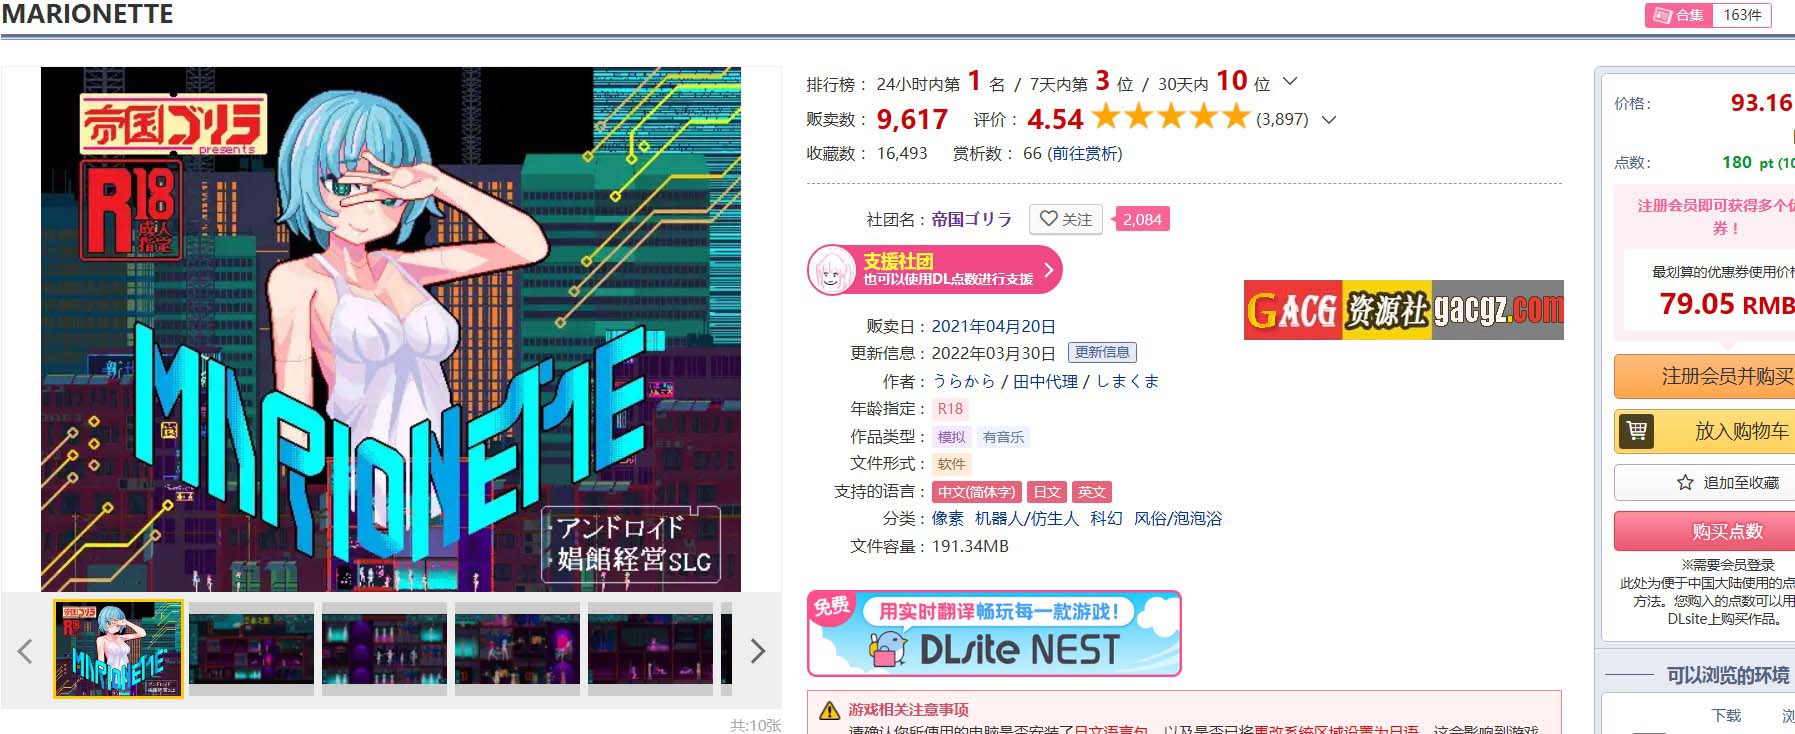Click the star add-to-favorites icon

coord(1685,483)
